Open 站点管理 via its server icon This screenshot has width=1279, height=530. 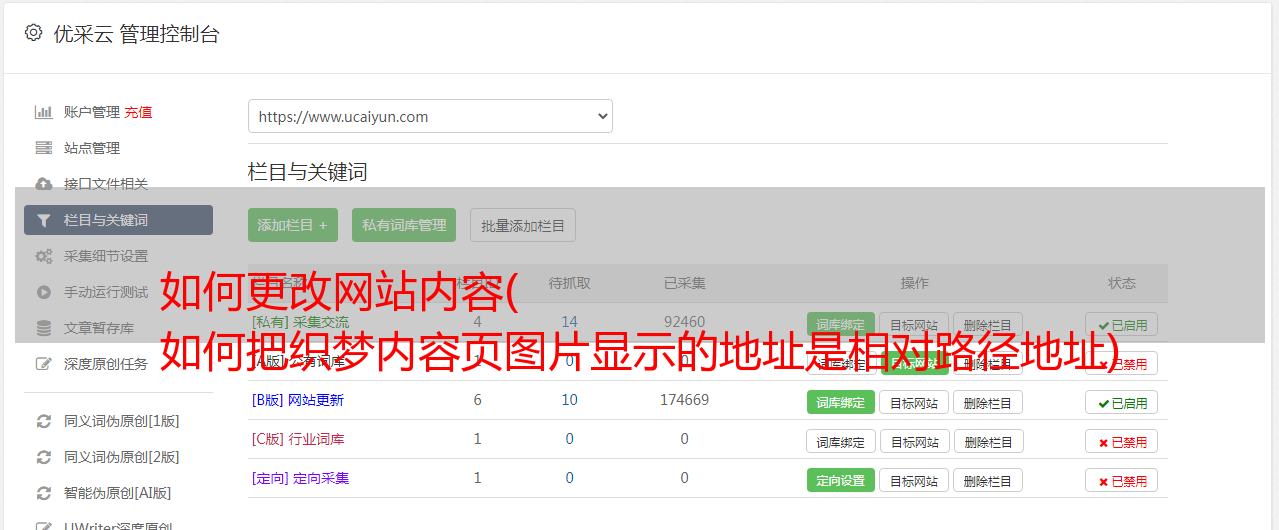(43, 148)
